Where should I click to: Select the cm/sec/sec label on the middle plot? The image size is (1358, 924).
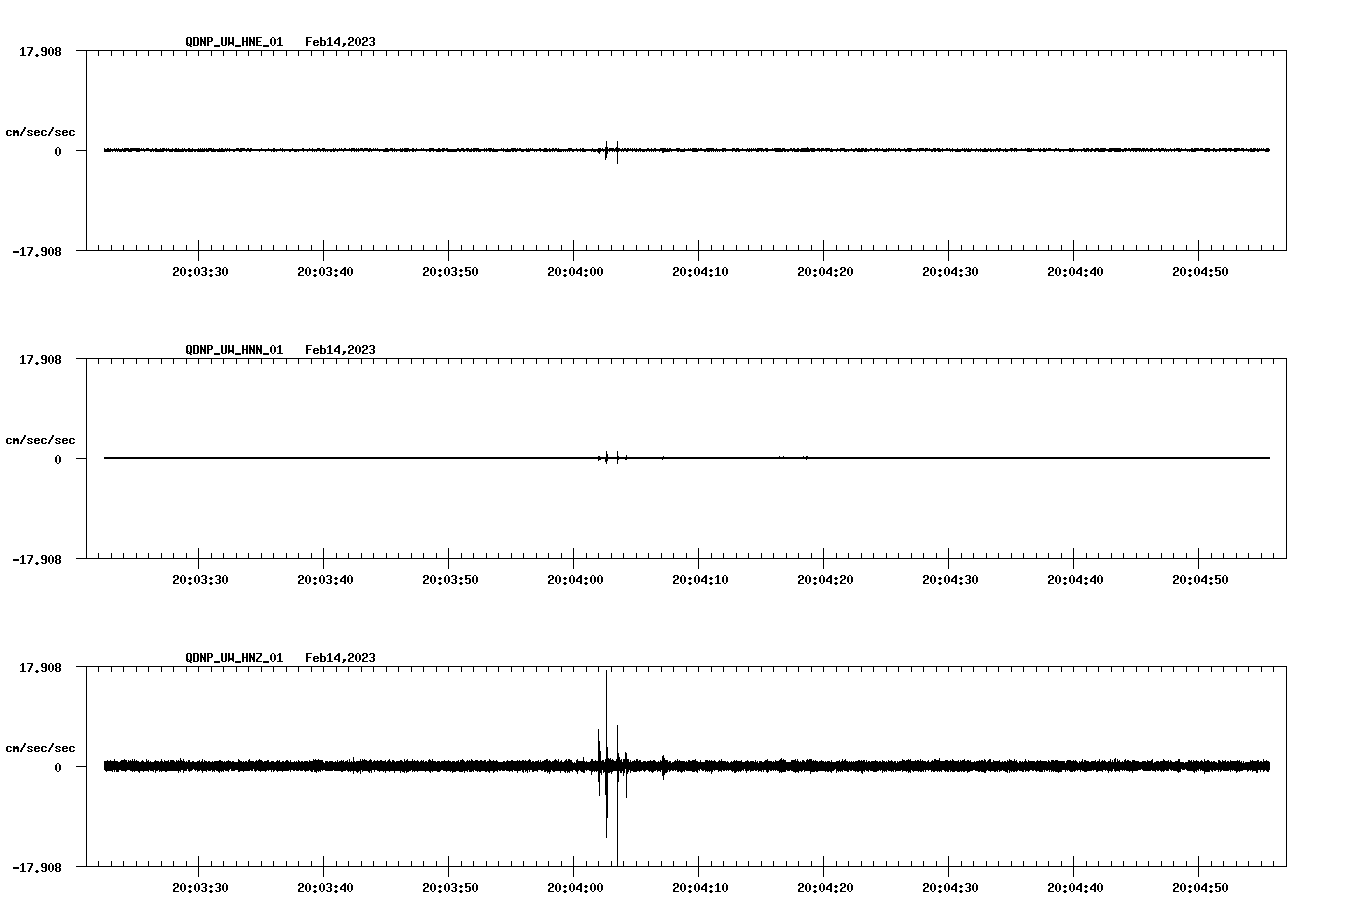point(40,439)
